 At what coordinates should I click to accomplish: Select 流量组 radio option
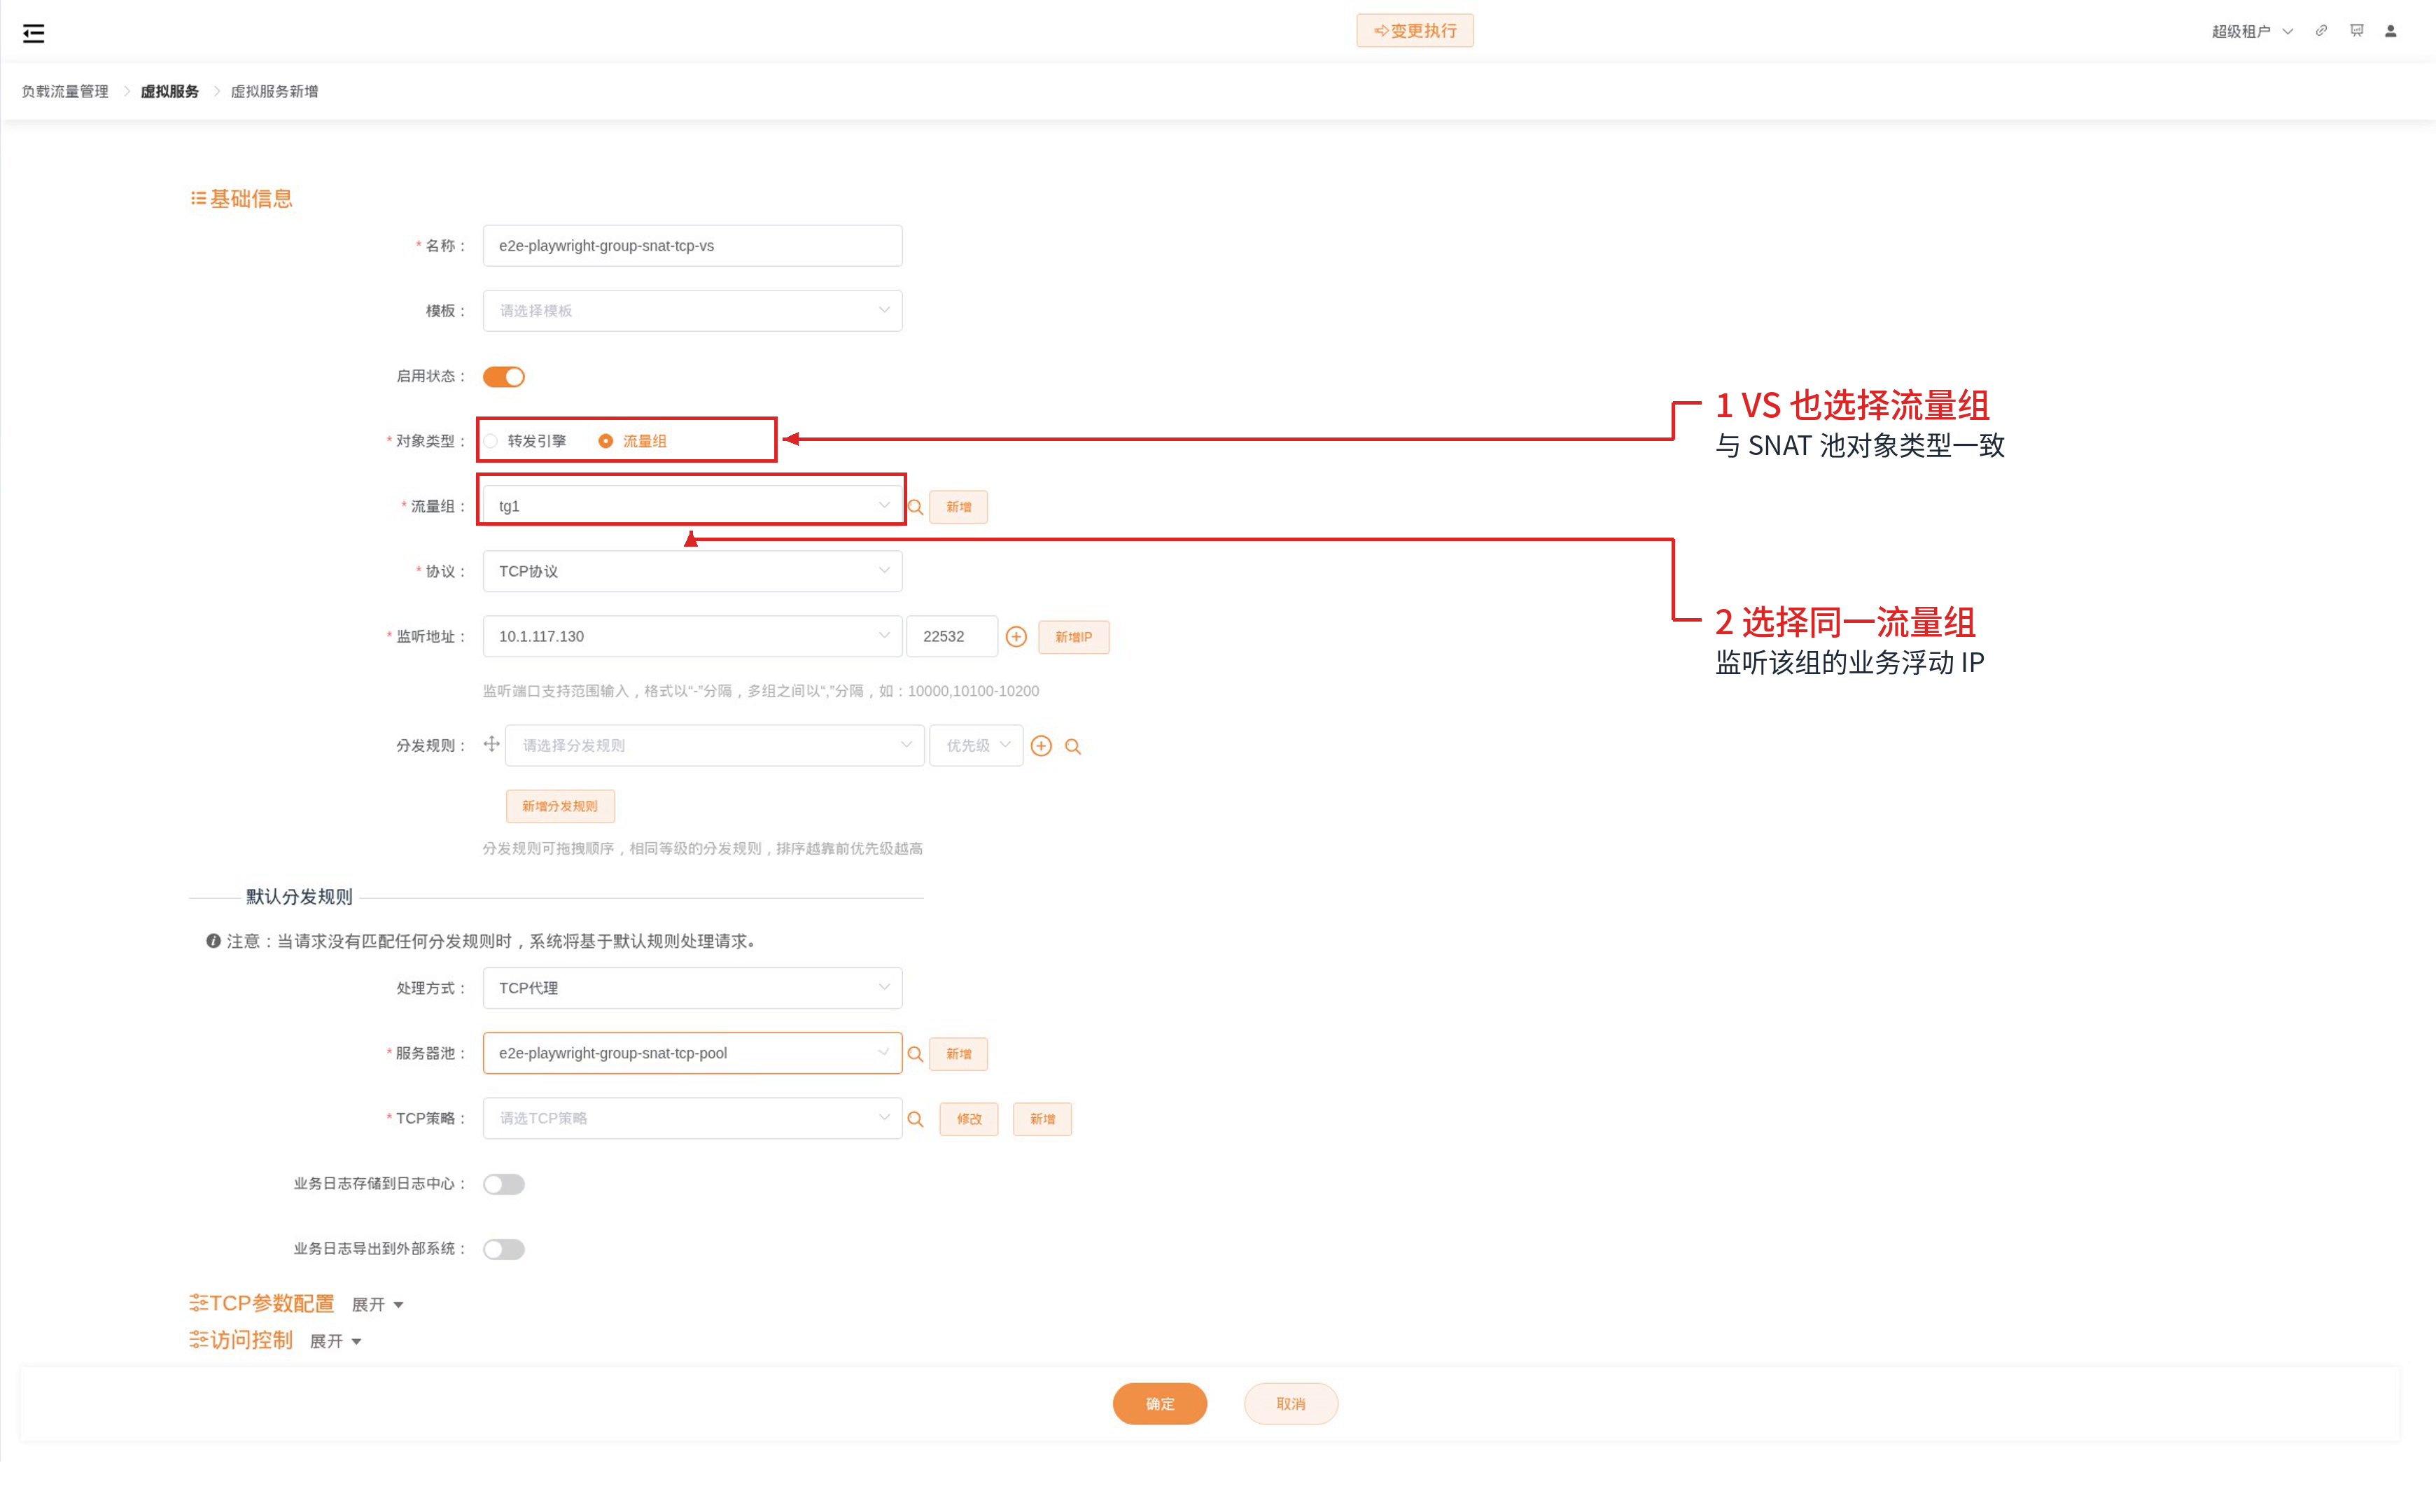point(632,441)
